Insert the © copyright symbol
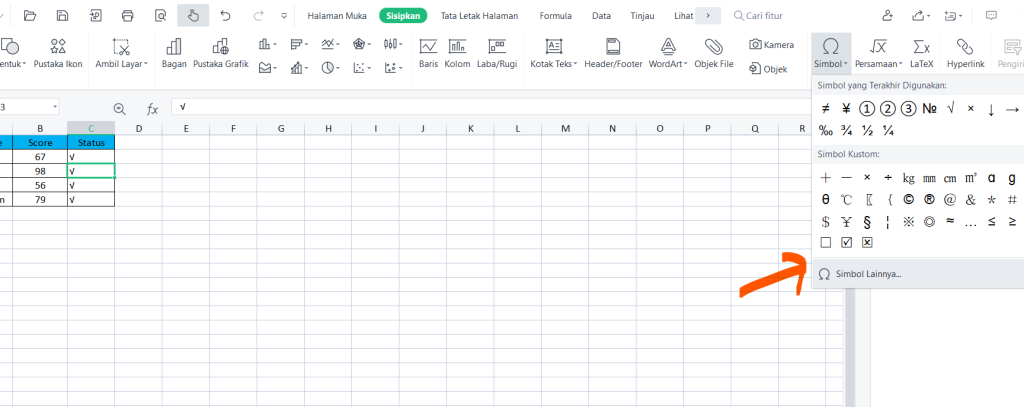Viewport: 1024px width, 407px height. (908, 200)
